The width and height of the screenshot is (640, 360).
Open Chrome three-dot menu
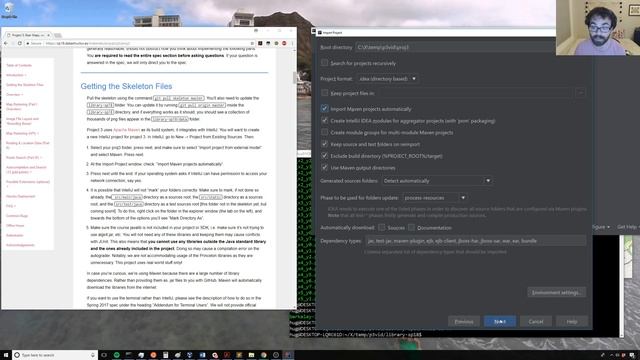pos(292,43)
